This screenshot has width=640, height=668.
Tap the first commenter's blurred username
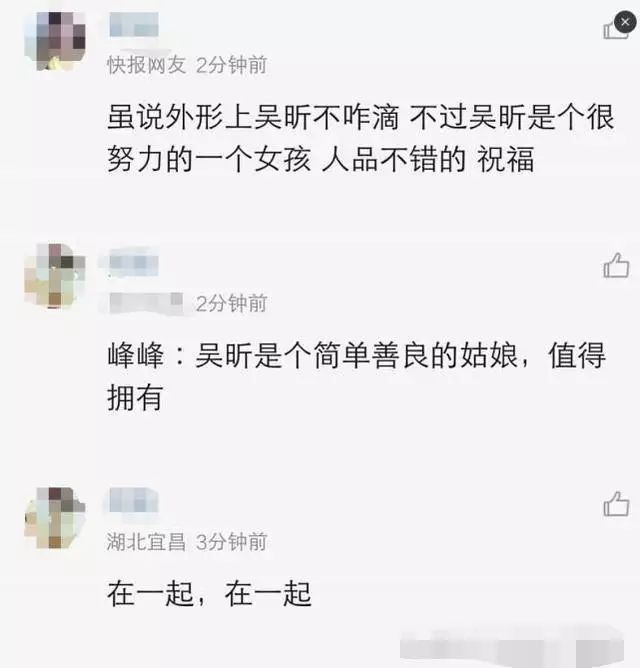click(134, 25)
